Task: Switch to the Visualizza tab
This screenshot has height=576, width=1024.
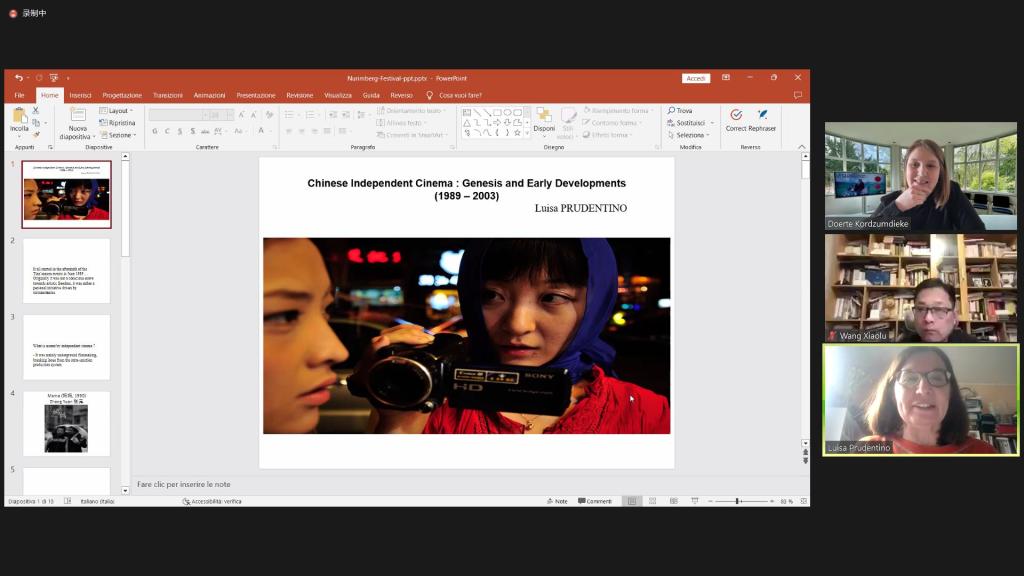Action: (338, 95)
